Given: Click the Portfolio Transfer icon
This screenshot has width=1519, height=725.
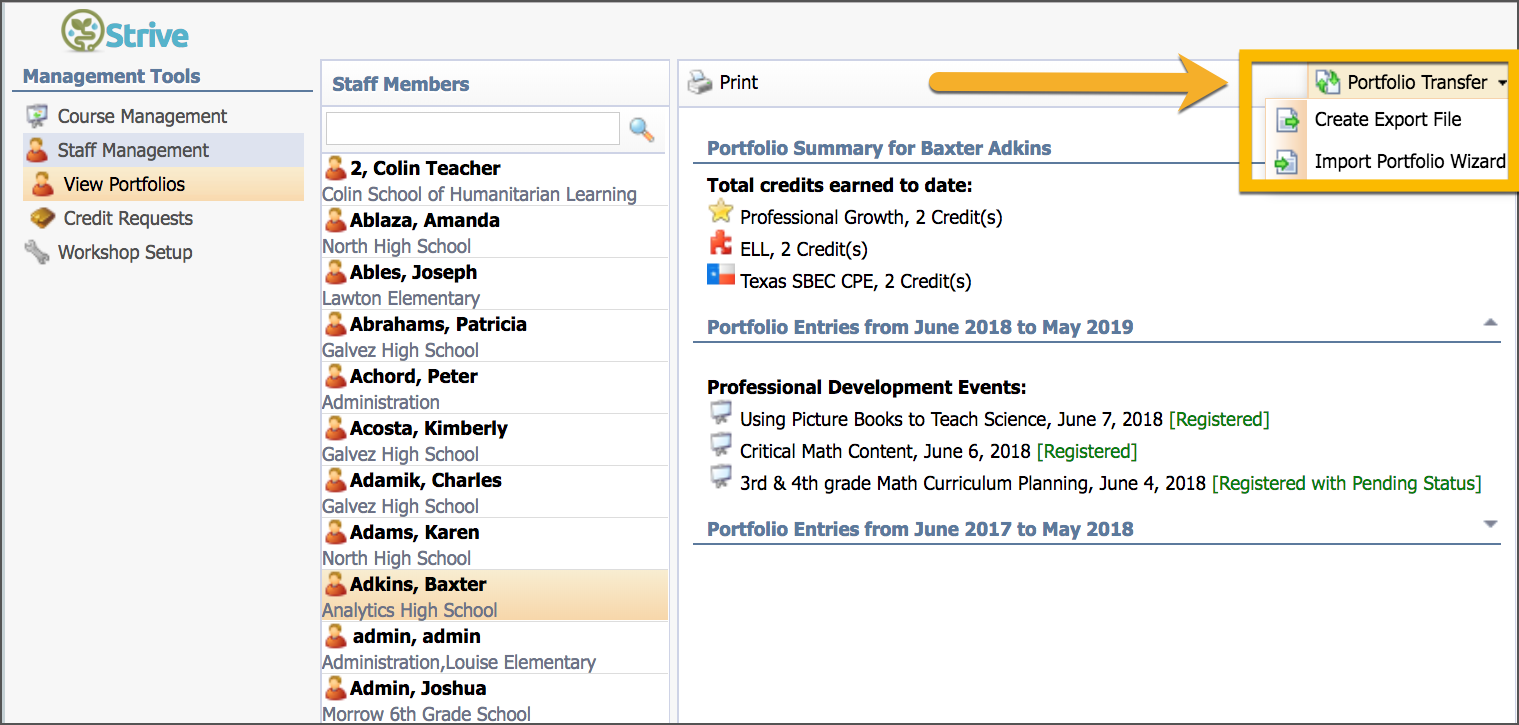Looking at the screenshot, I should (x=1328, y=82).
